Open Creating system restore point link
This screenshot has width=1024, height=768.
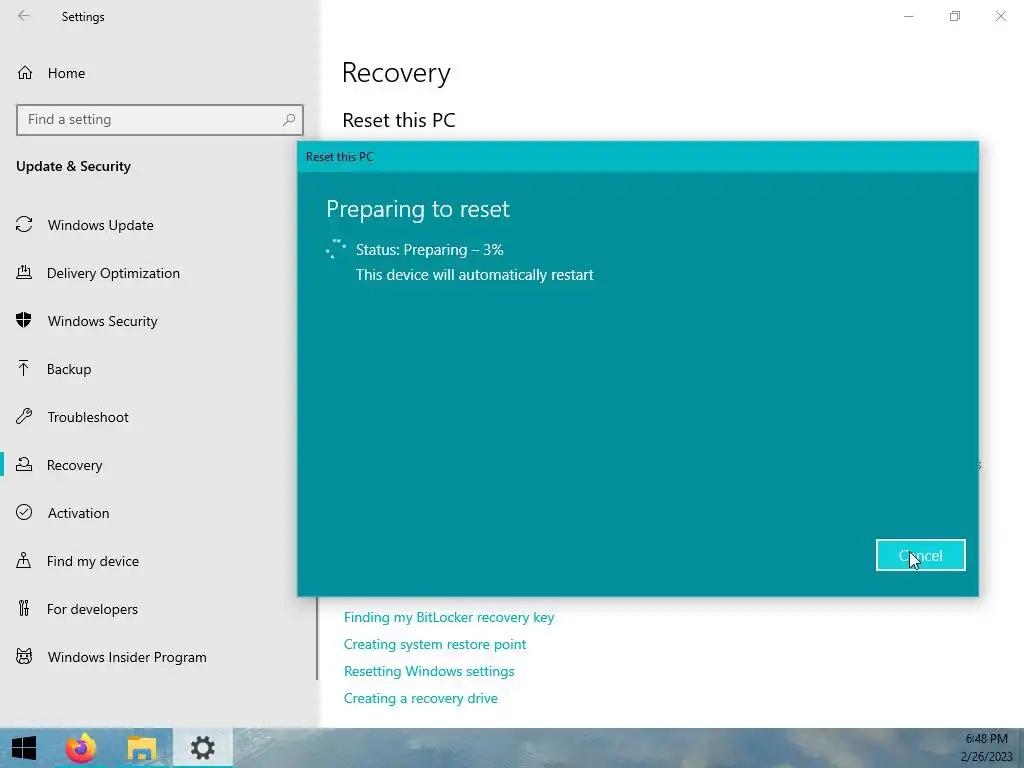tap(435, 644)
